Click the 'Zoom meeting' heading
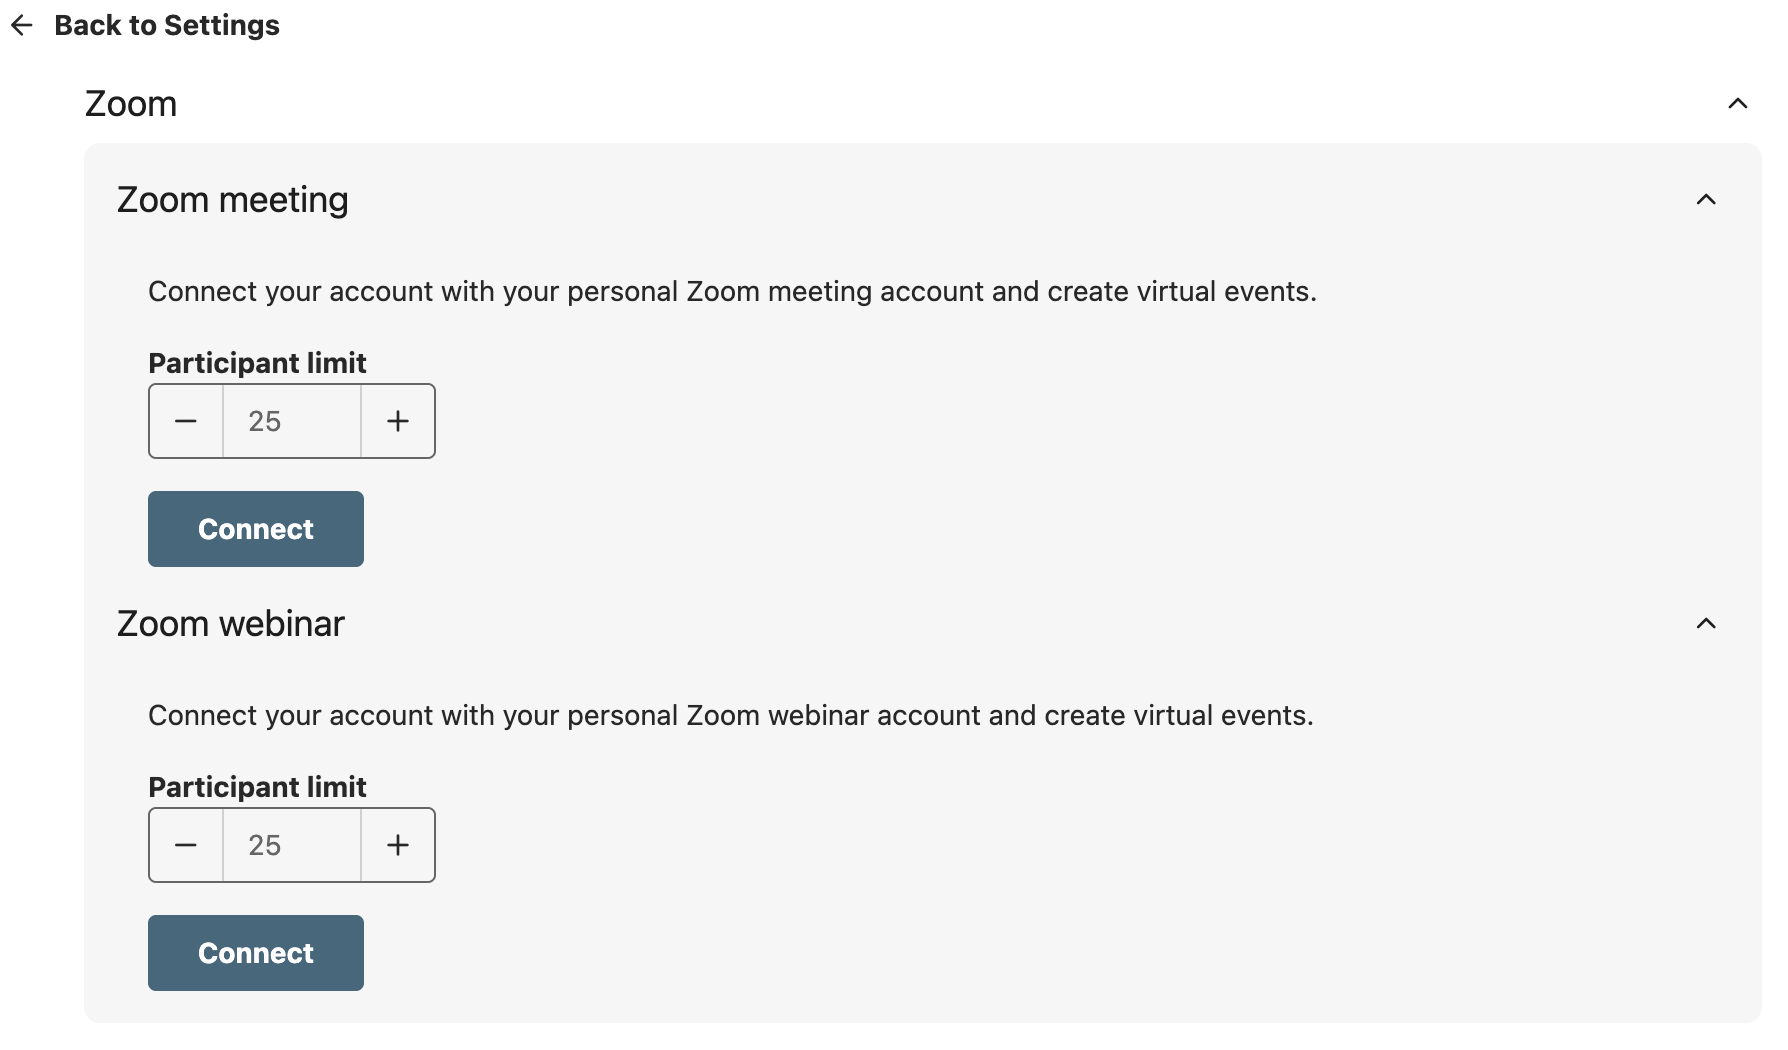The image size is (1788, 1050). tap(233, 200)
